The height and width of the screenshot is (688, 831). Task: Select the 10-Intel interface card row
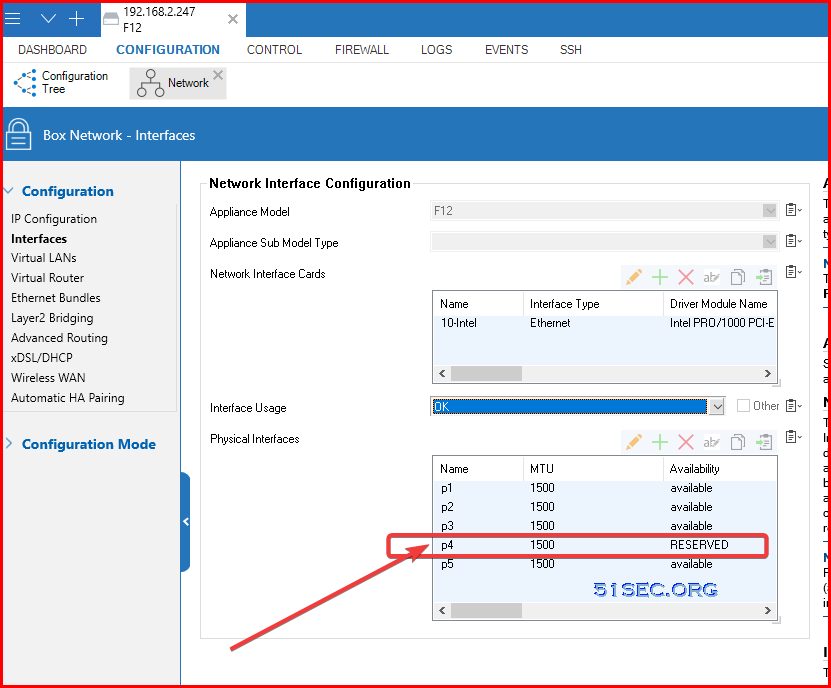pyautogui.click(x=605, y=323)
